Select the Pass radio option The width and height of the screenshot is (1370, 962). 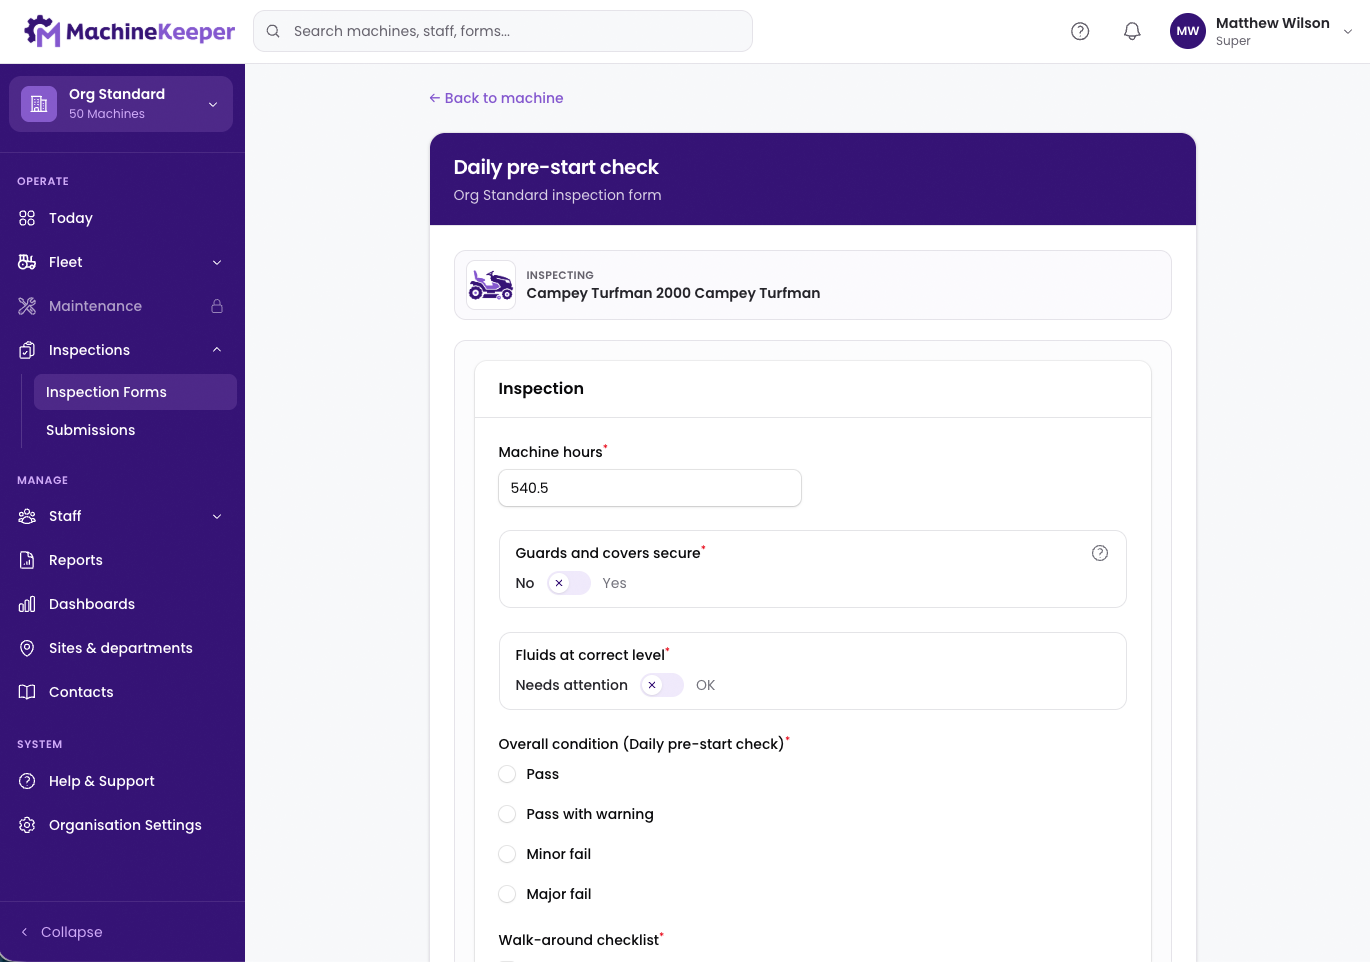(507, 774)
